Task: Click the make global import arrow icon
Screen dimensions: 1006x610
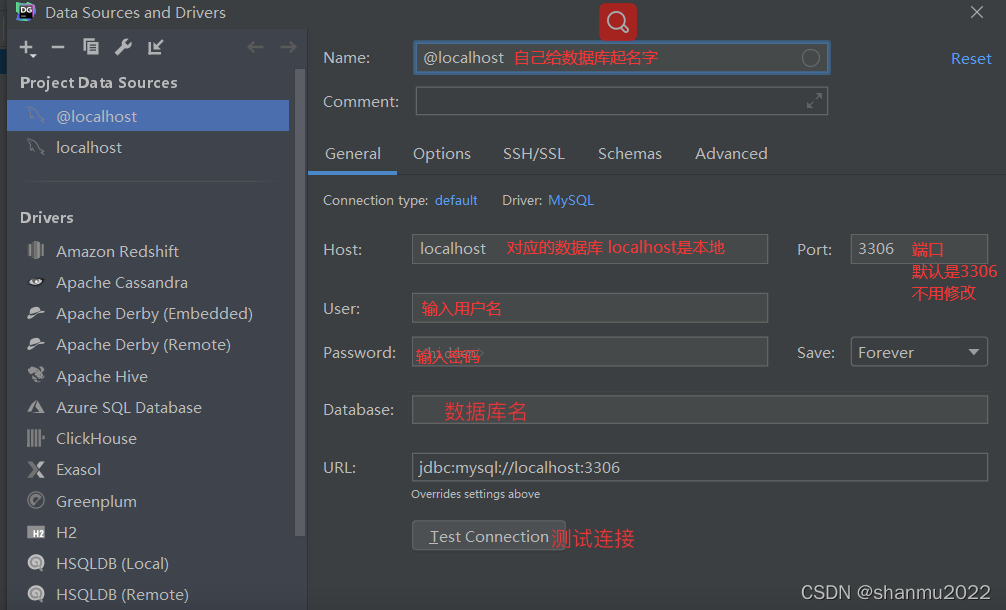Action: pos(155,47)
